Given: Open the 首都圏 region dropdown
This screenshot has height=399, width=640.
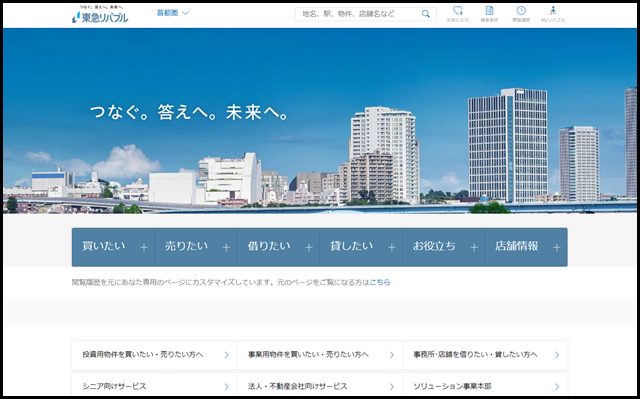Looking at the screenshot, I should tap(173, 13).
